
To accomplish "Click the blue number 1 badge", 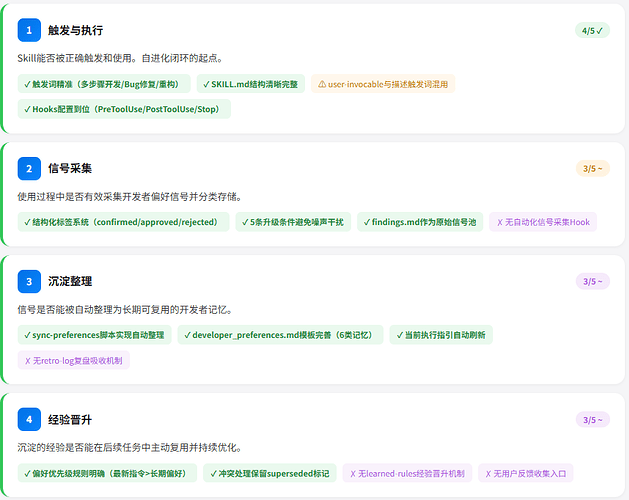I will pyautogui.click(x=29, y=30).
